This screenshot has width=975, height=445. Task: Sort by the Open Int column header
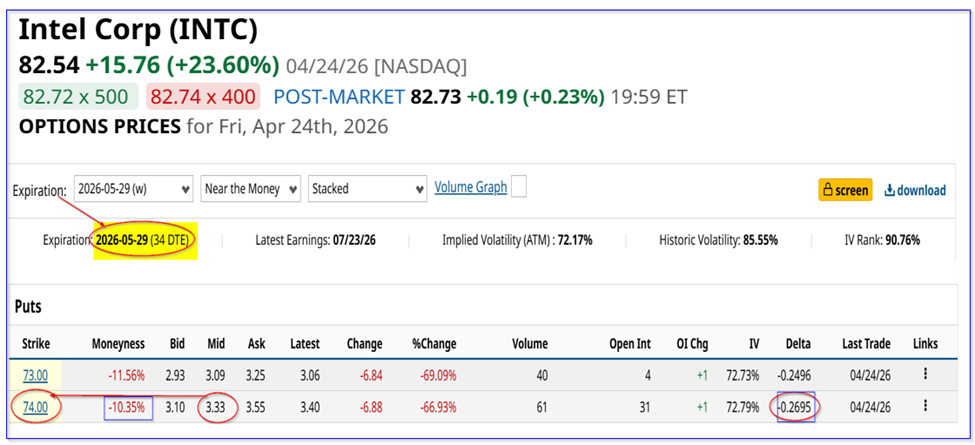point(631,343)
